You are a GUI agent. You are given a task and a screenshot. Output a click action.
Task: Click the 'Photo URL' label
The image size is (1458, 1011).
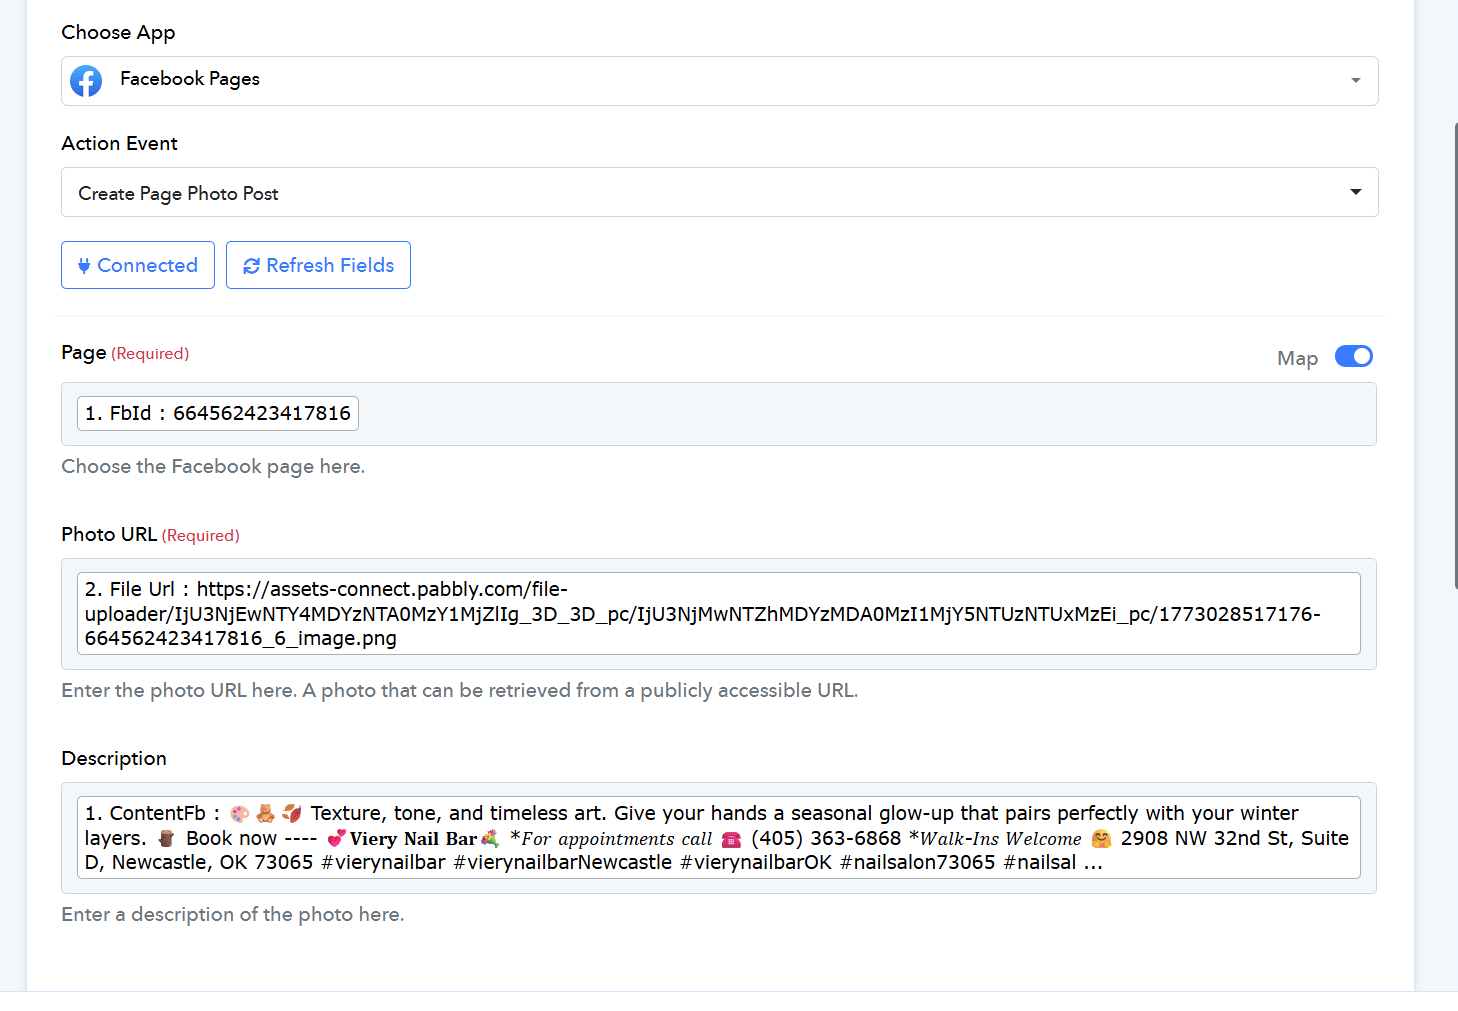point(109,534)
